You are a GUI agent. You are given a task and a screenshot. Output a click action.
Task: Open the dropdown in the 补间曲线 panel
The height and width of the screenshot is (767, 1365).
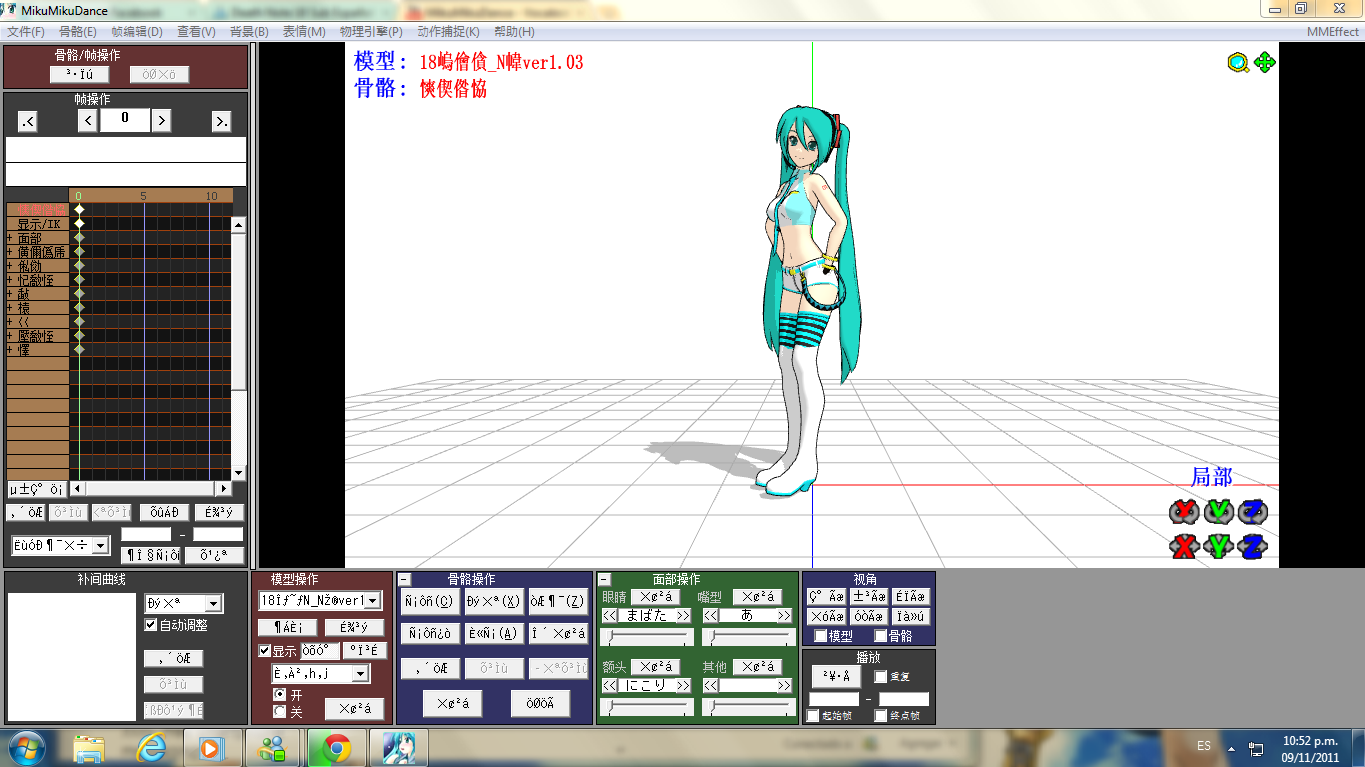tap(213, 604)
